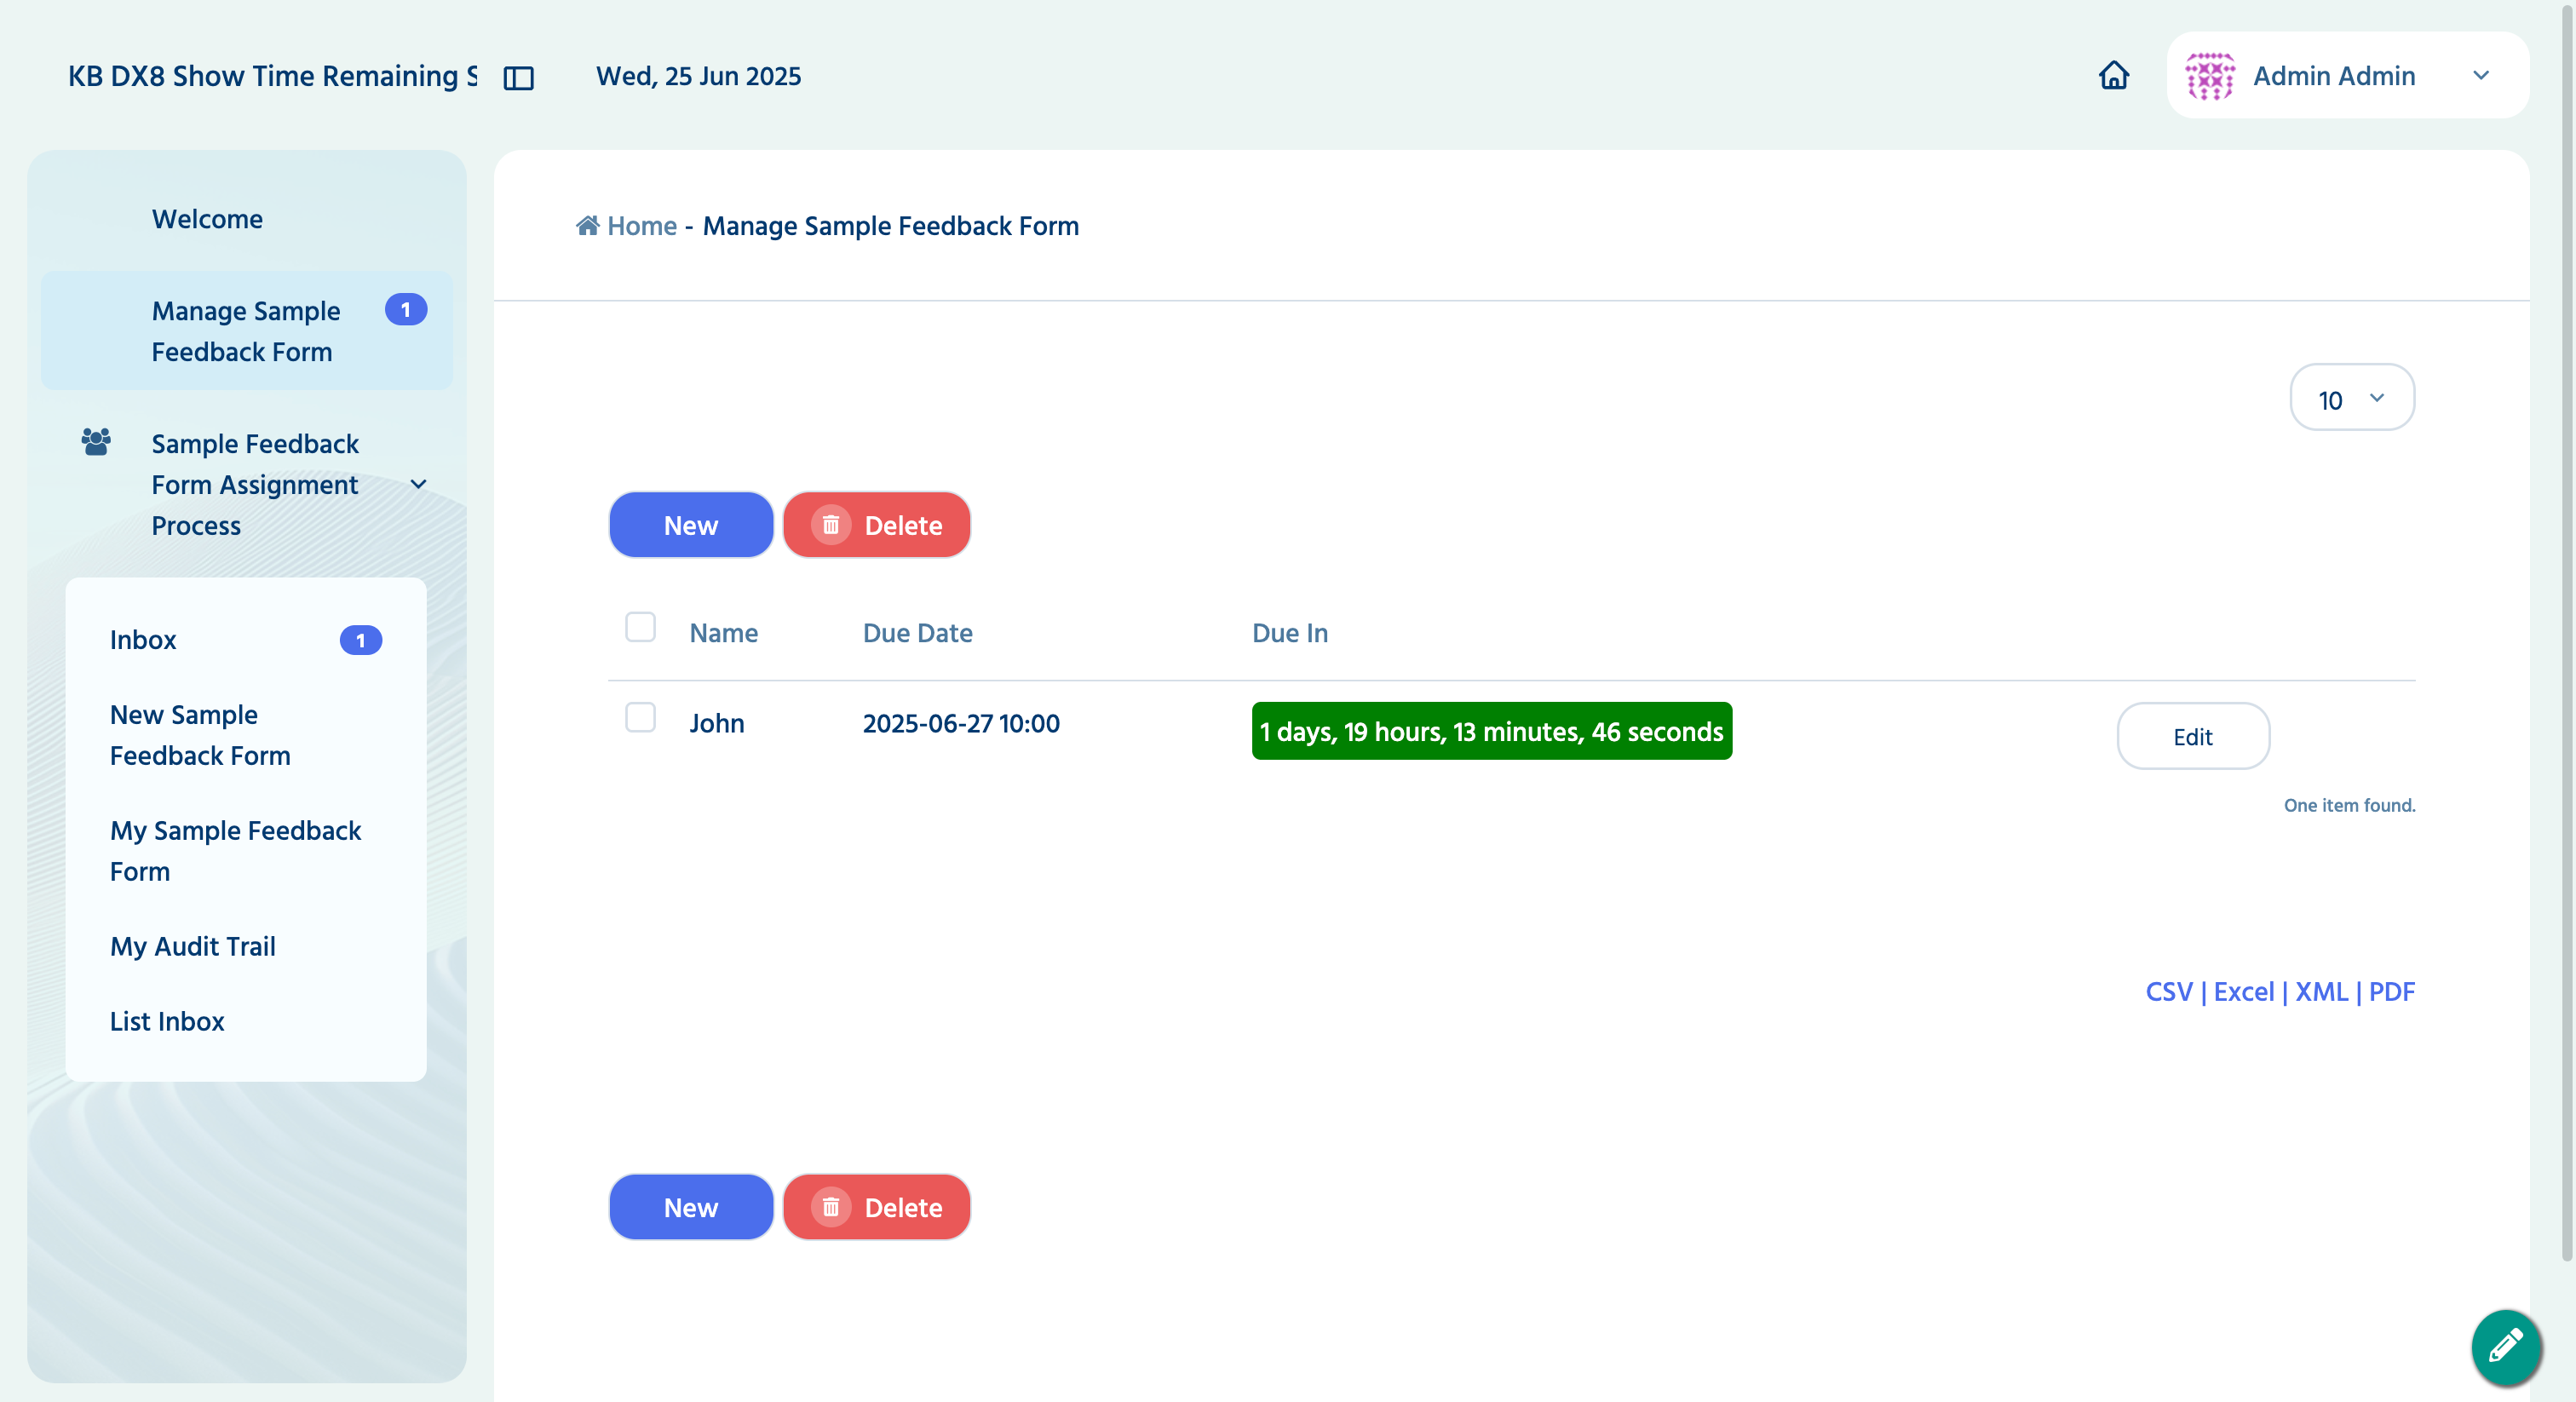2576x1402 pixels.
Task: Follow the Home breadcrumb link
Action: 642,226
